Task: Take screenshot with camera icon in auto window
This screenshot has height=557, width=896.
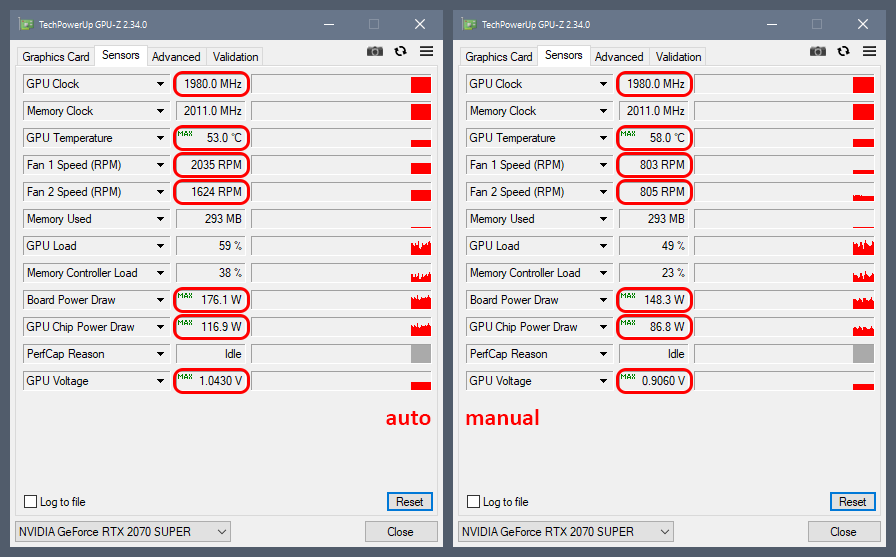Action: 375,51
